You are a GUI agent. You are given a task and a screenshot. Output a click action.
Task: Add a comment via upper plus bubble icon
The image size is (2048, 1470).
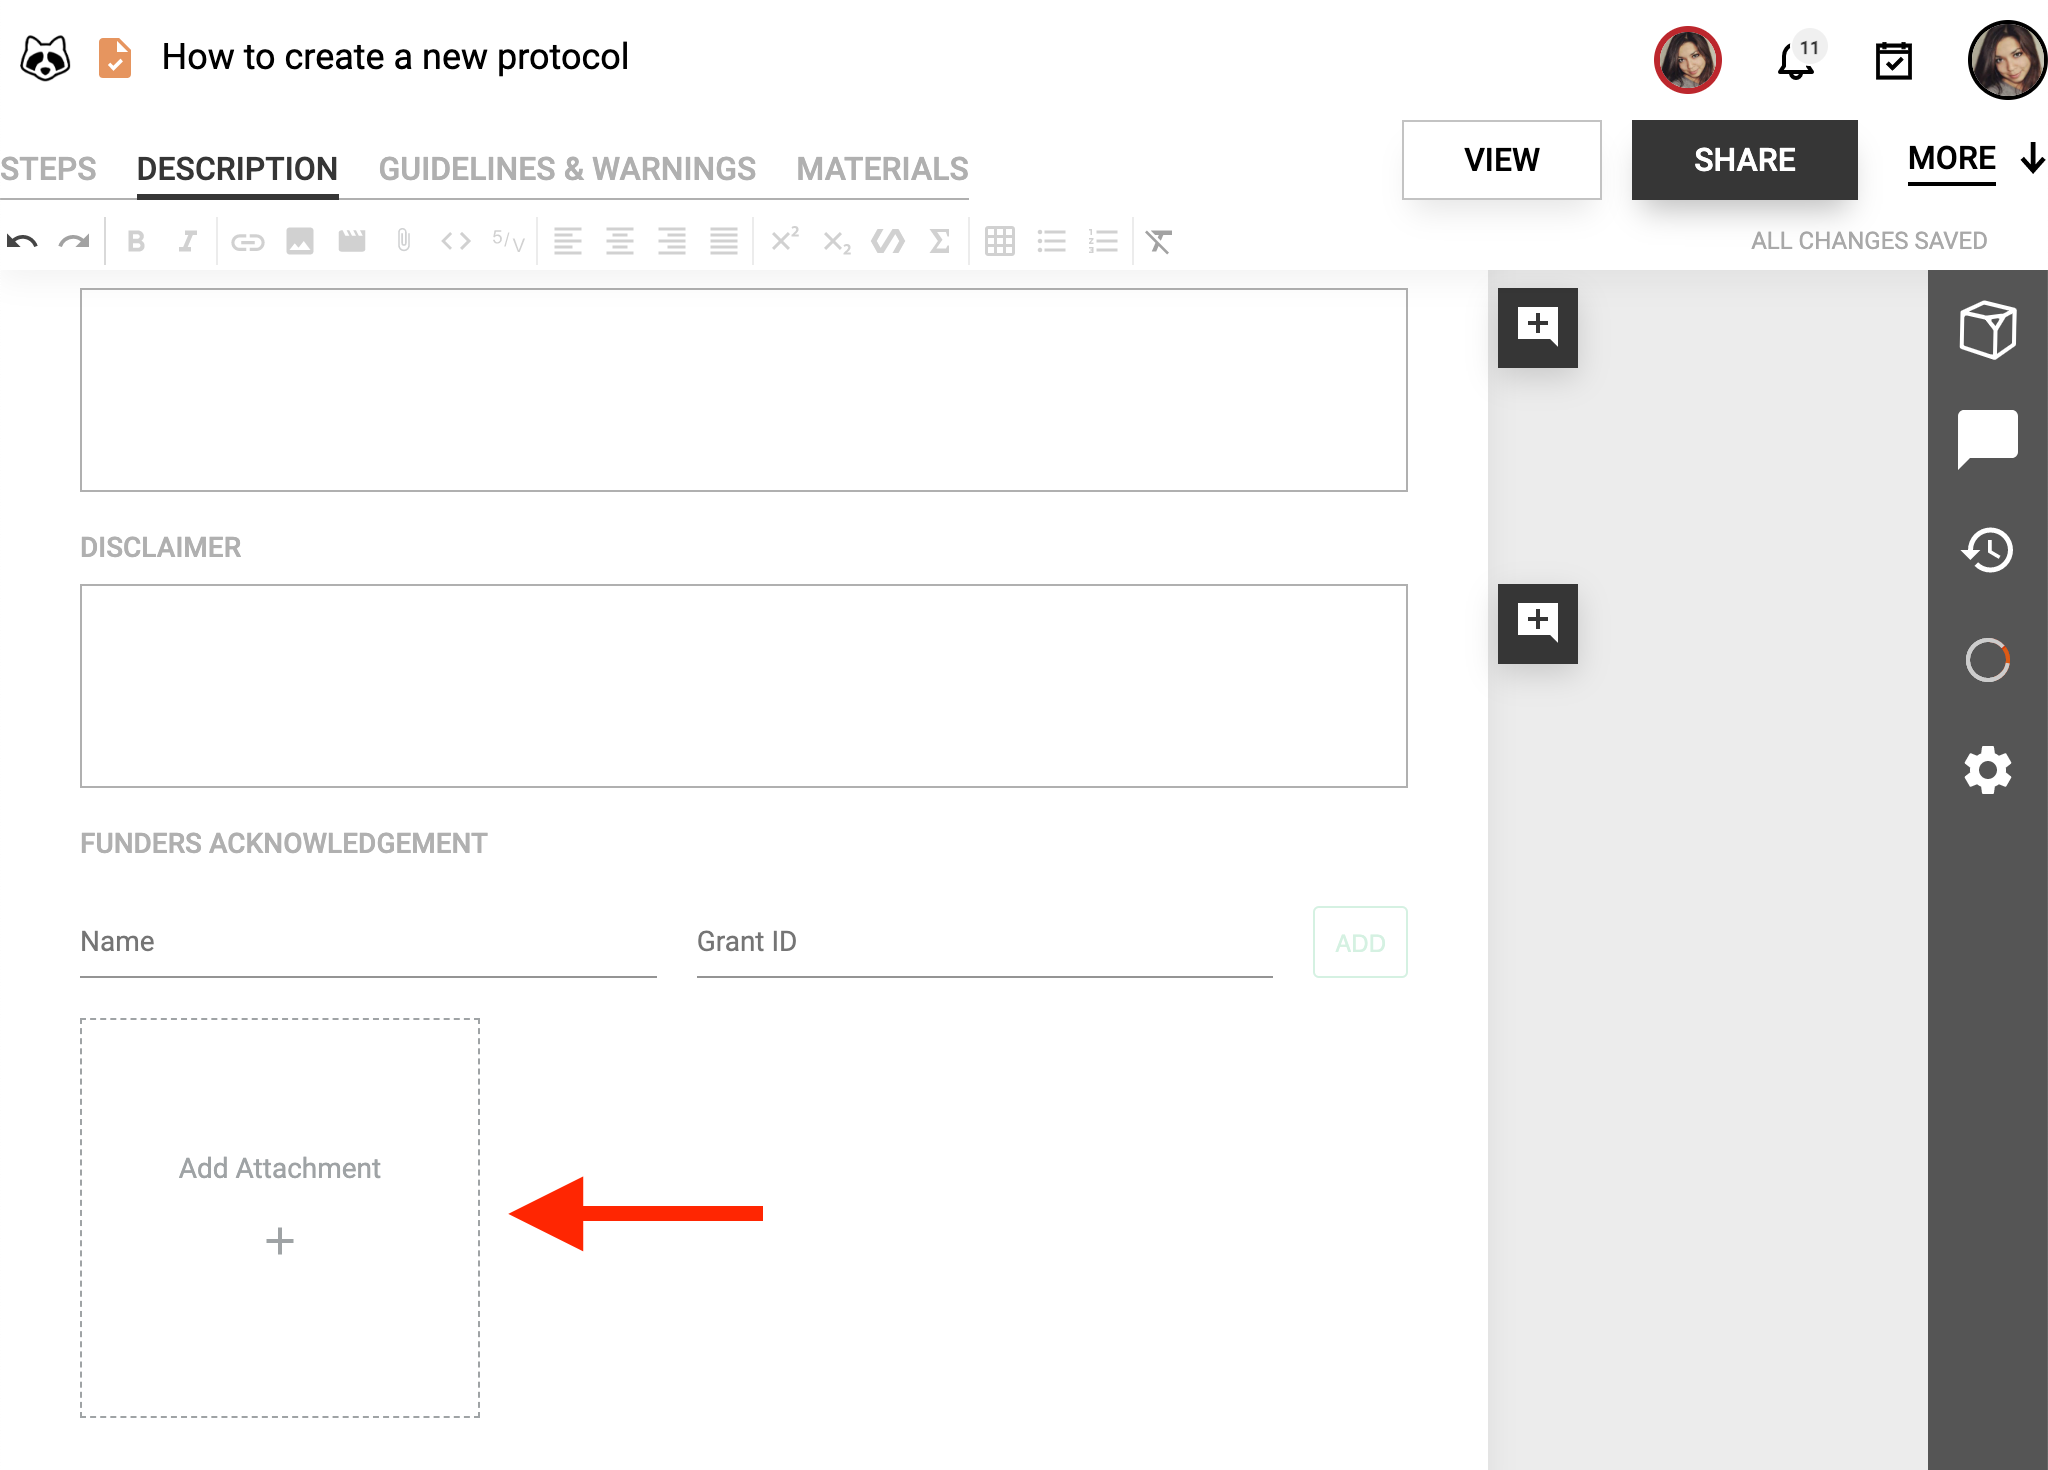[1537, 328]
